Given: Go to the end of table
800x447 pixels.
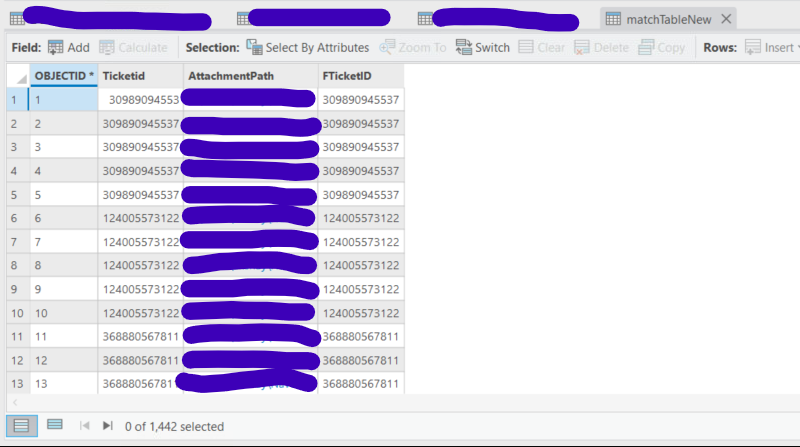Looking at the screenshot, I should click(x=107, y=426).
